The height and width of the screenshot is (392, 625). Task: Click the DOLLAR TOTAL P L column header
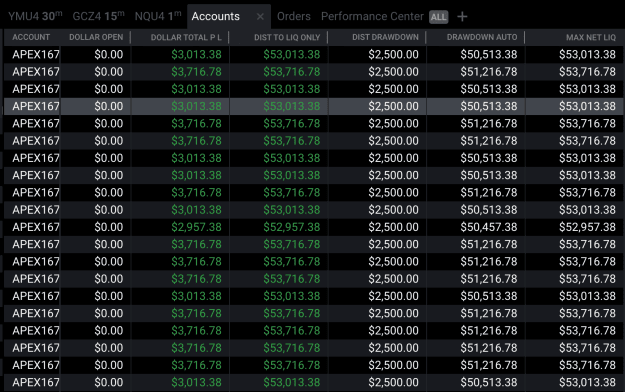tap(186, 37)
